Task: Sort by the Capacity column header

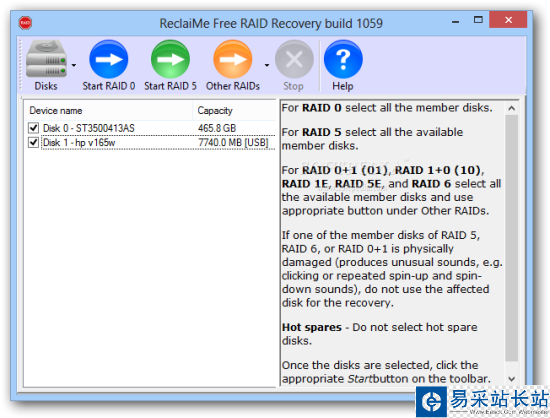Action: tap(234, 110)
